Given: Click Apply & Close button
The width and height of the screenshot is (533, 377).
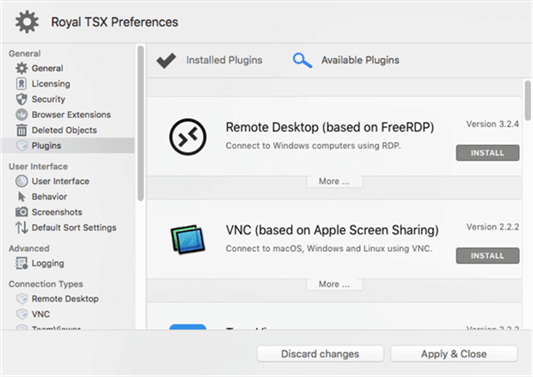Looking at the screenshot, I should pyautogui.click(x=454, y=354).
